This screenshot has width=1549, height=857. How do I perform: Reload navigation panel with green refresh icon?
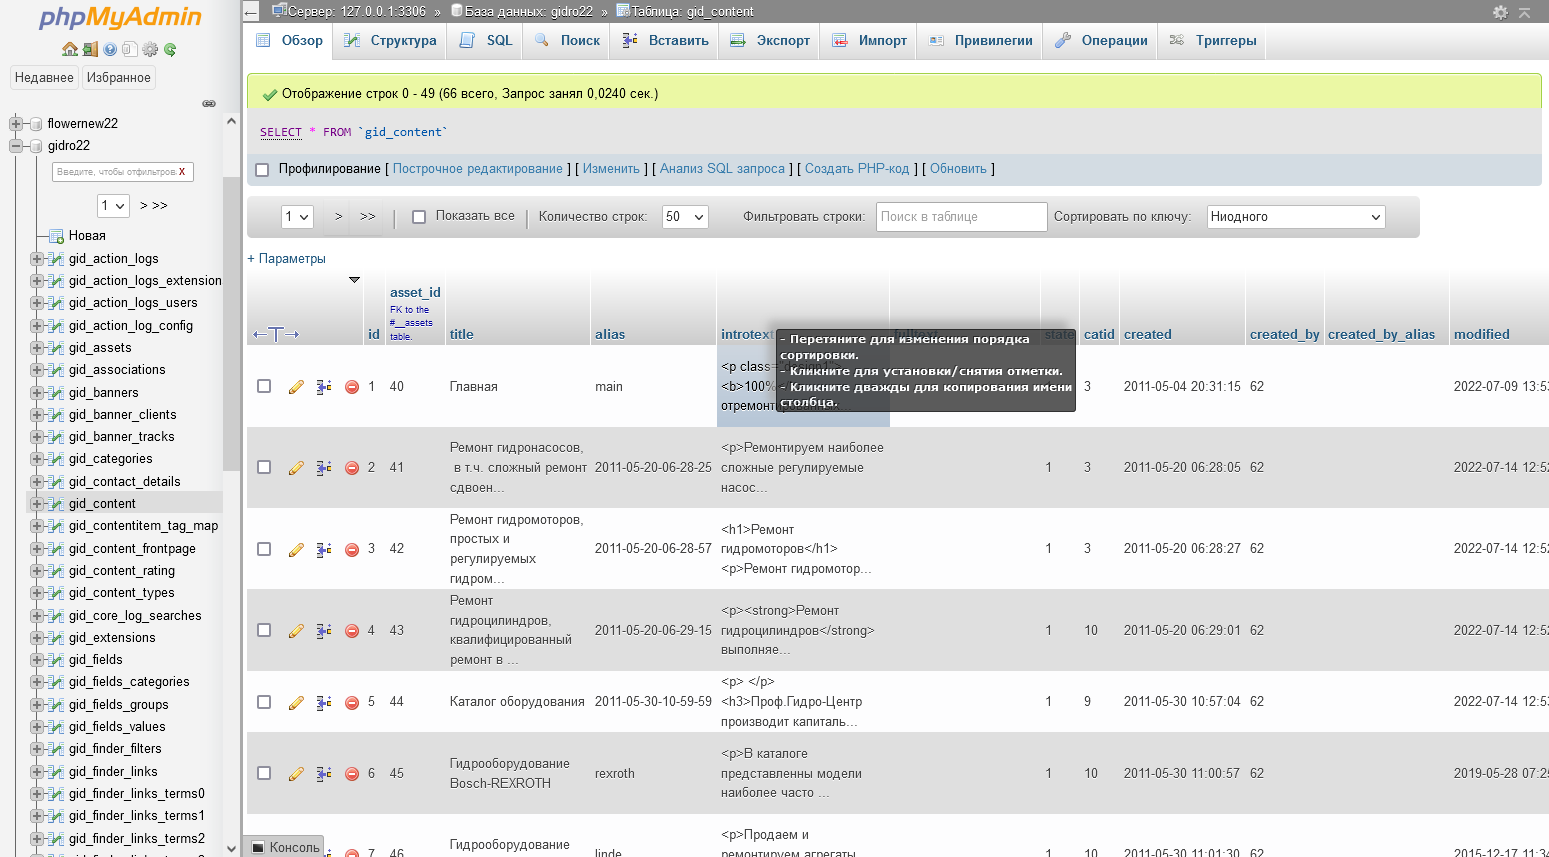click(170, 49)
